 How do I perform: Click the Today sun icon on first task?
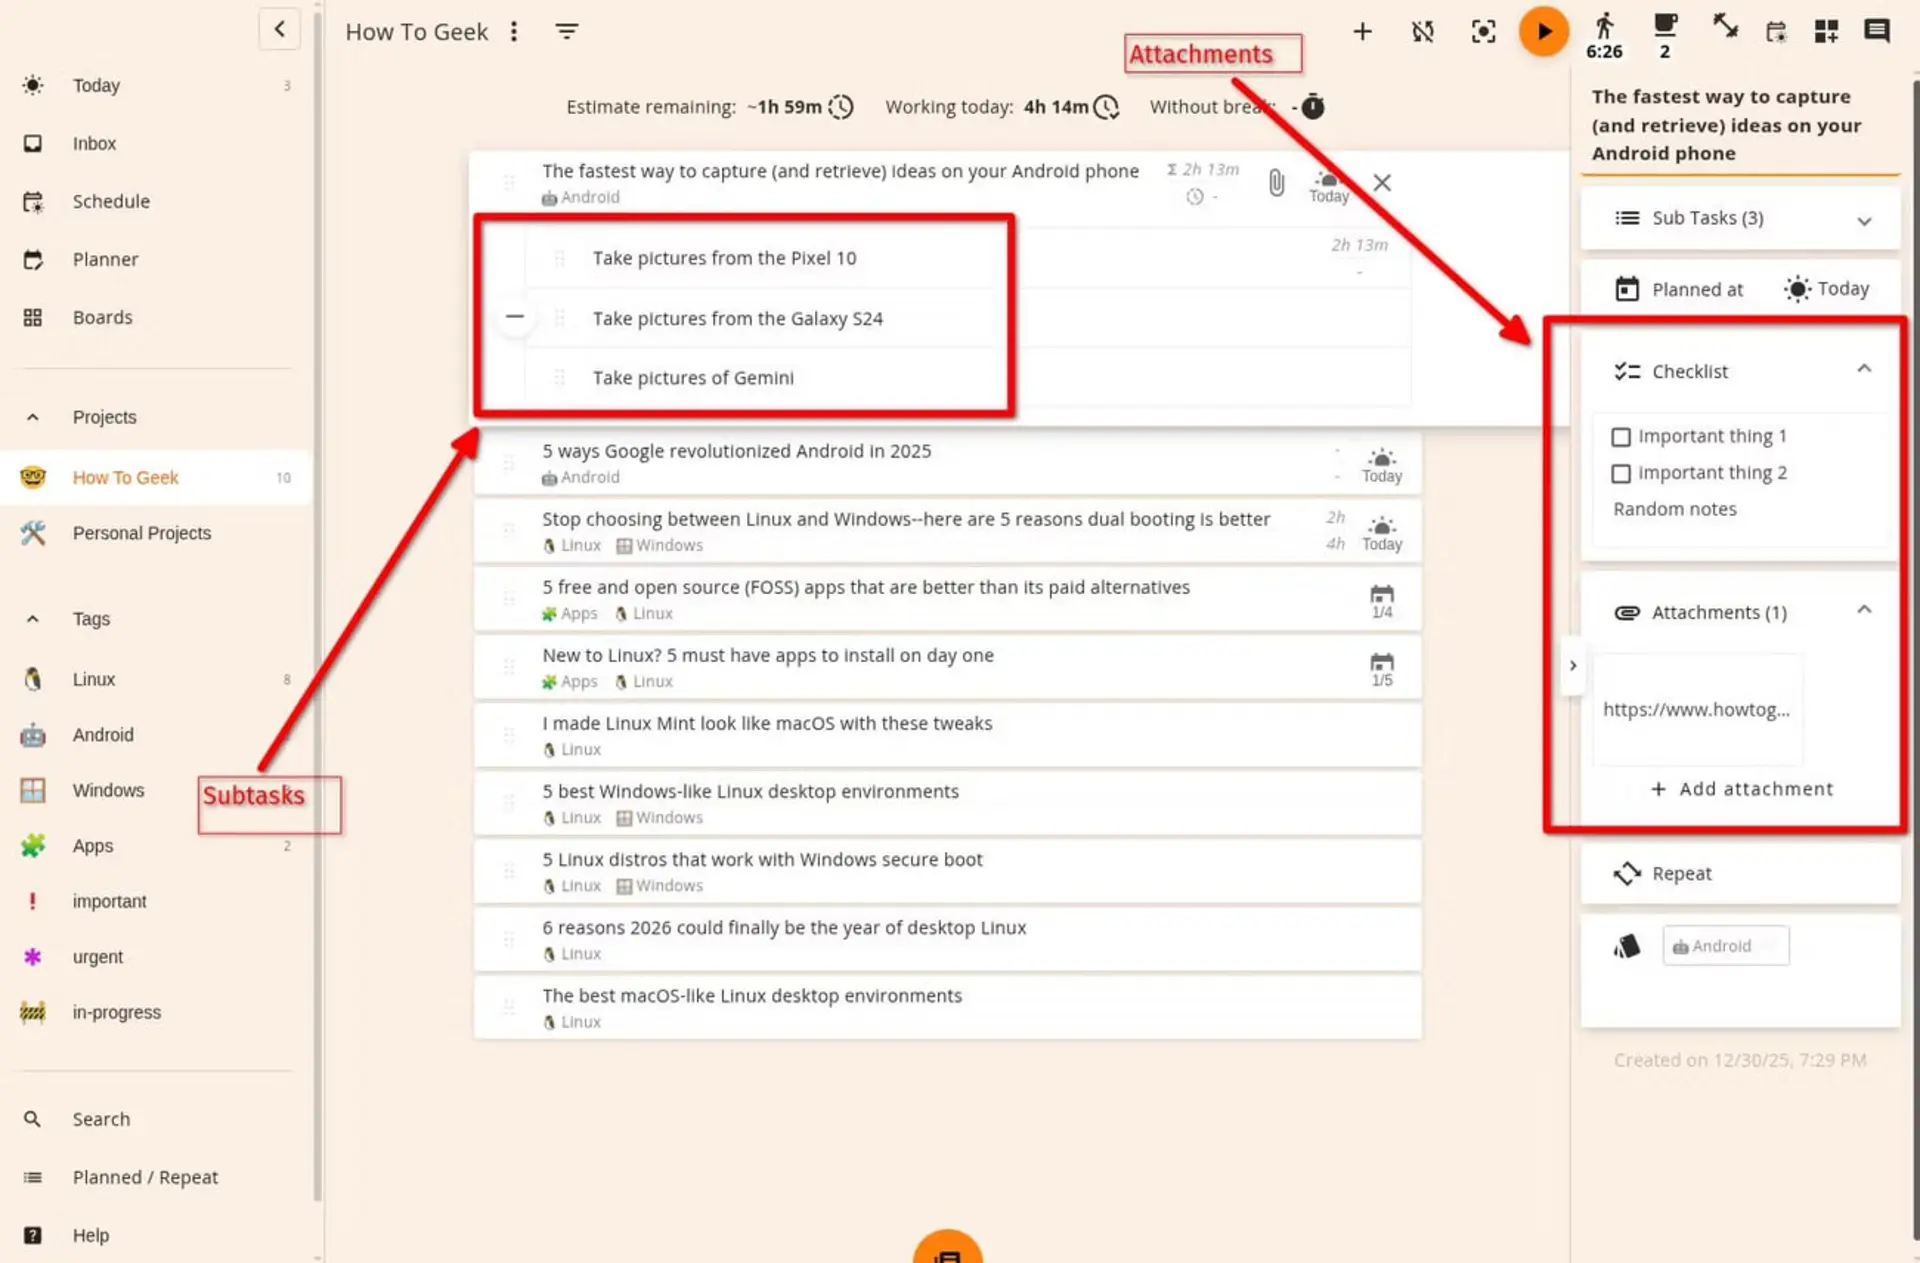coord(1329,186)
